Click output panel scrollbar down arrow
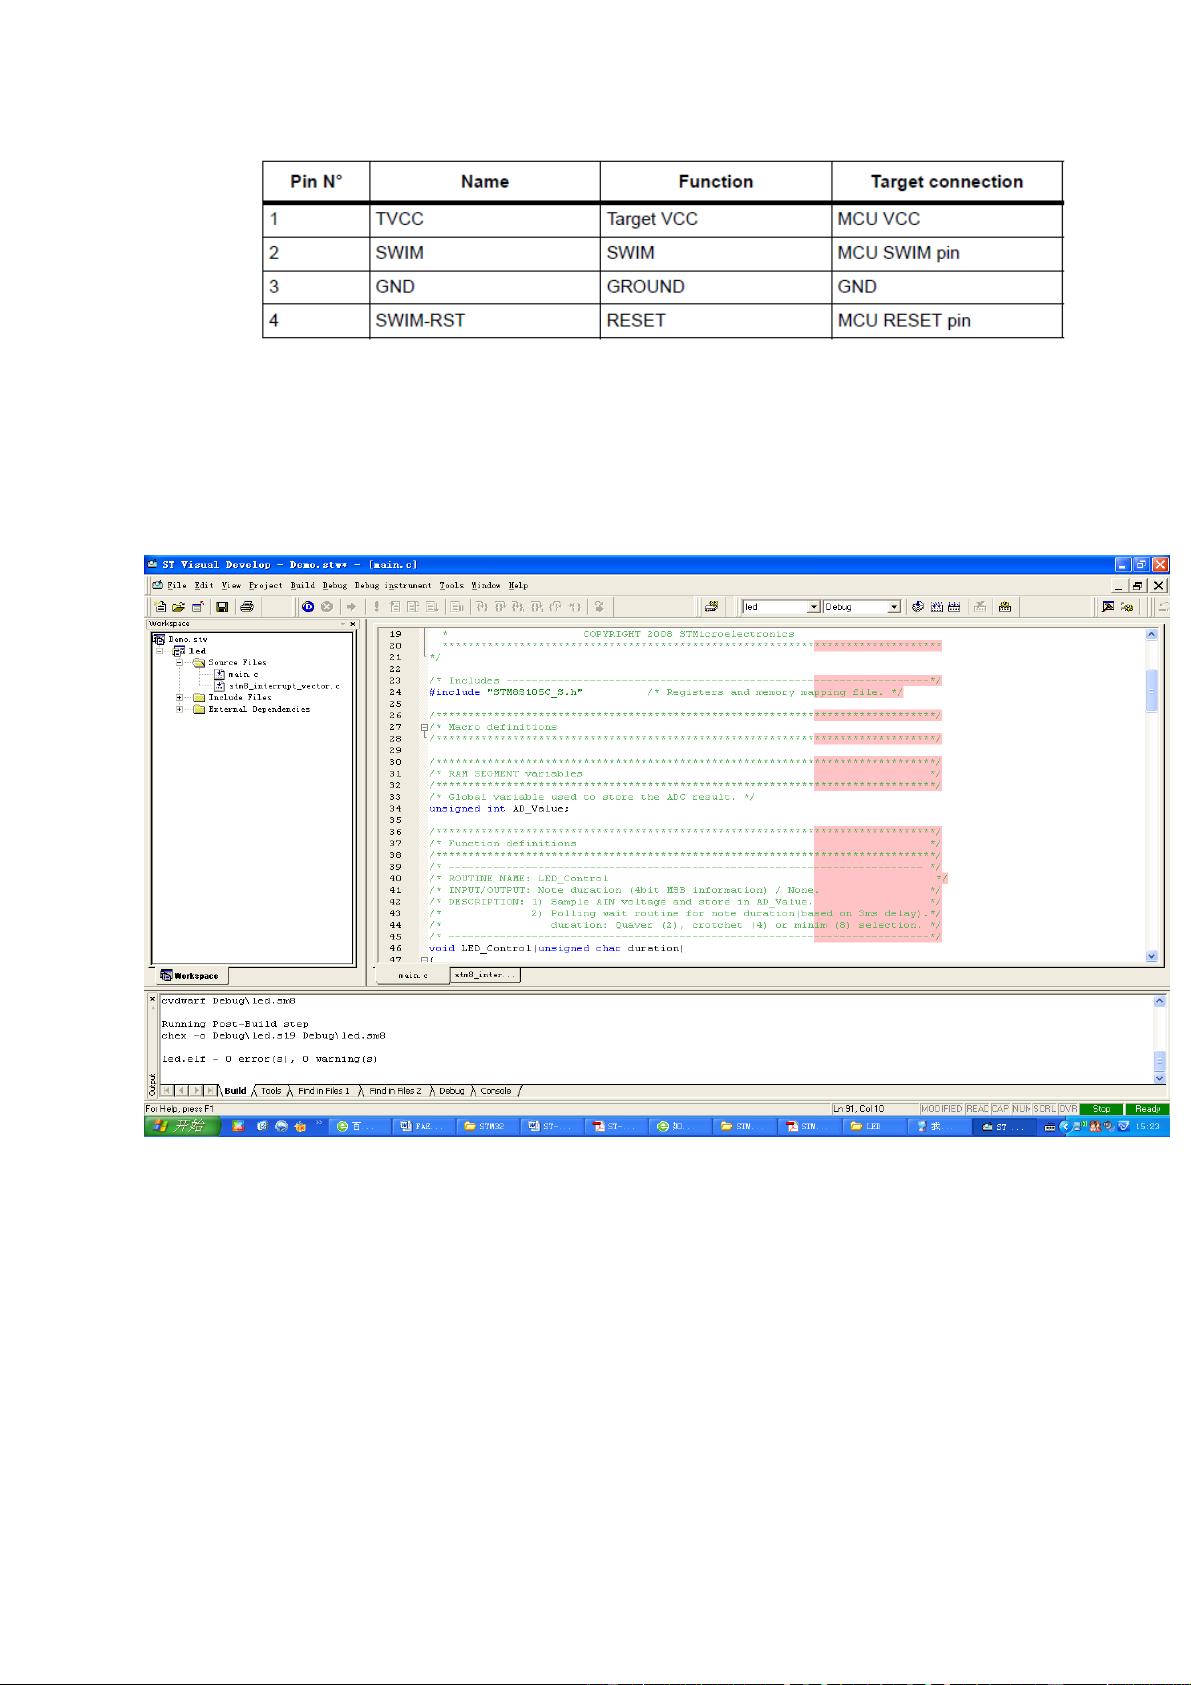 [x=1159, y=1078]
